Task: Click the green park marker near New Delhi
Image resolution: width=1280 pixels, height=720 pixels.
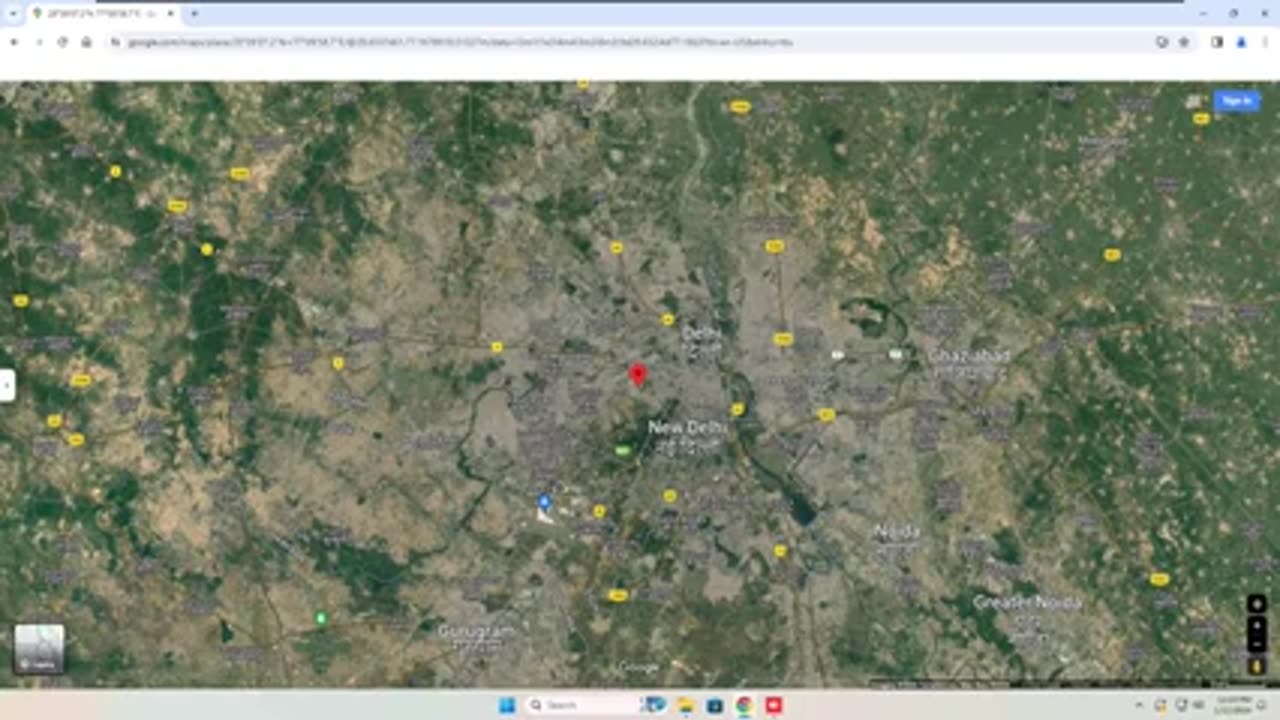Action: (623, 452)
